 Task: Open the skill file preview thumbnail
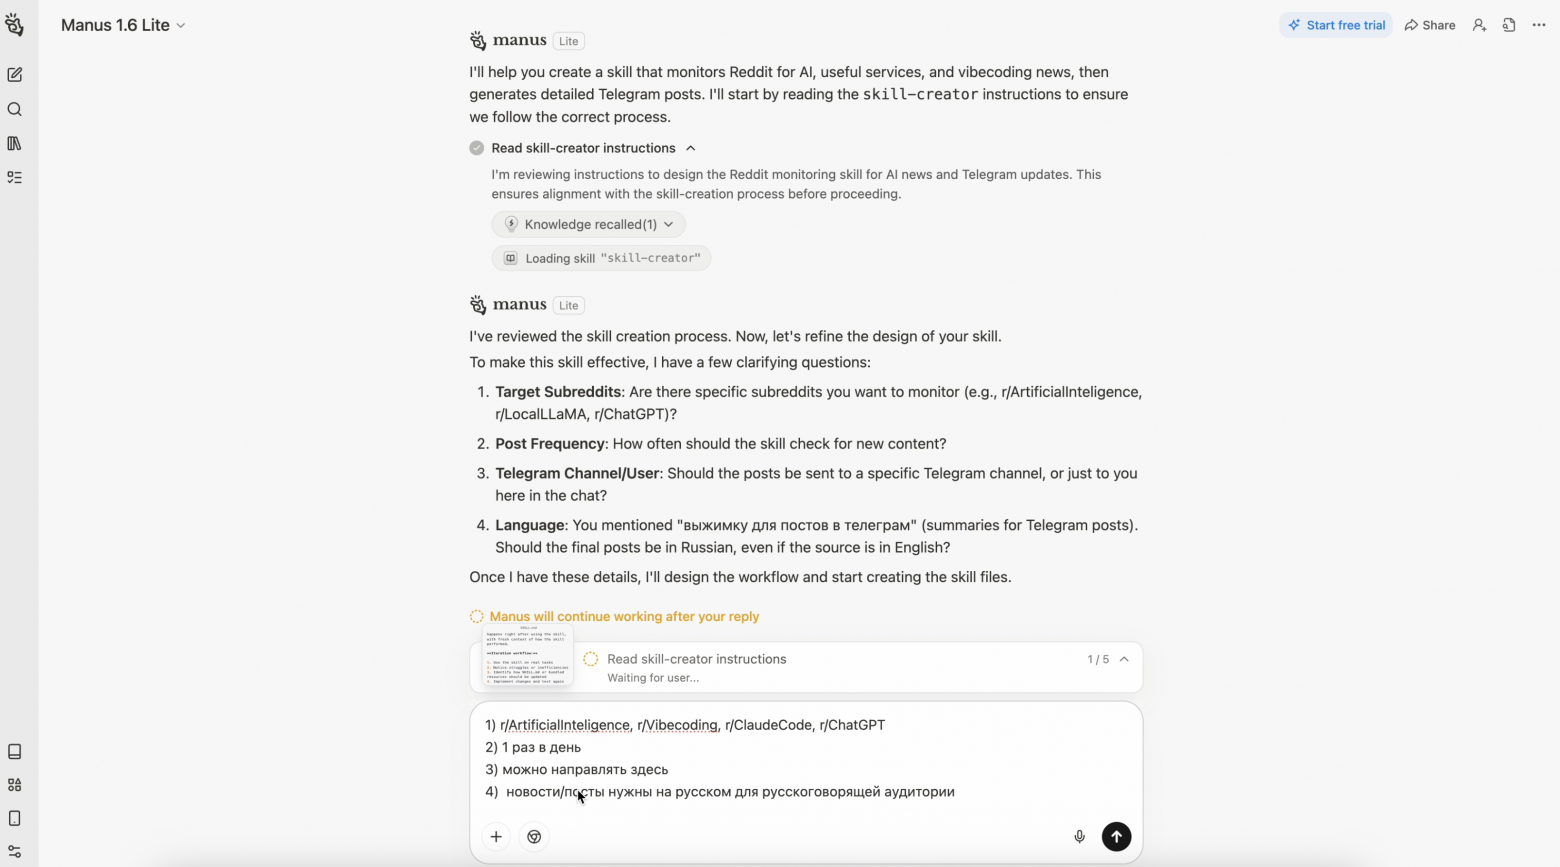coord(526,656)
